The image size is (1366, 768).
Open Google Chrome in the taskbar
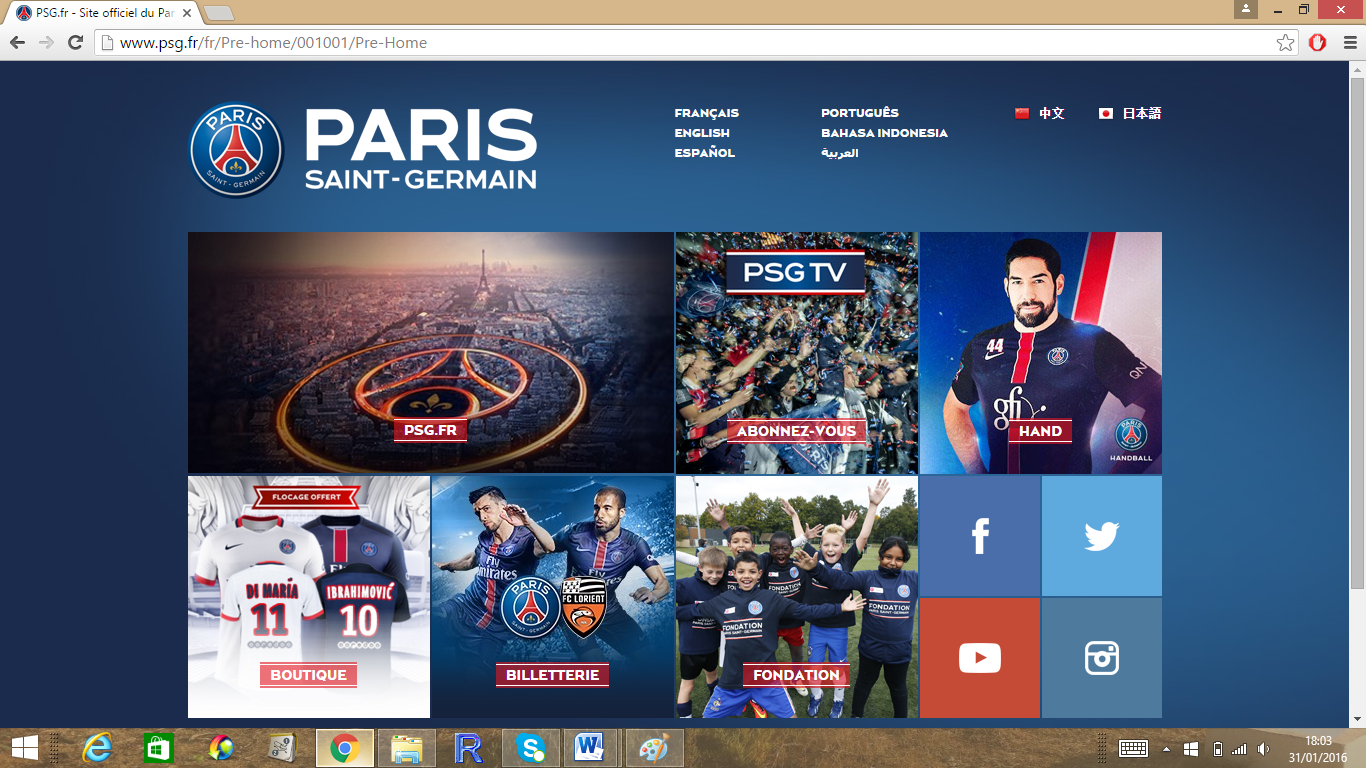(345, 748)
